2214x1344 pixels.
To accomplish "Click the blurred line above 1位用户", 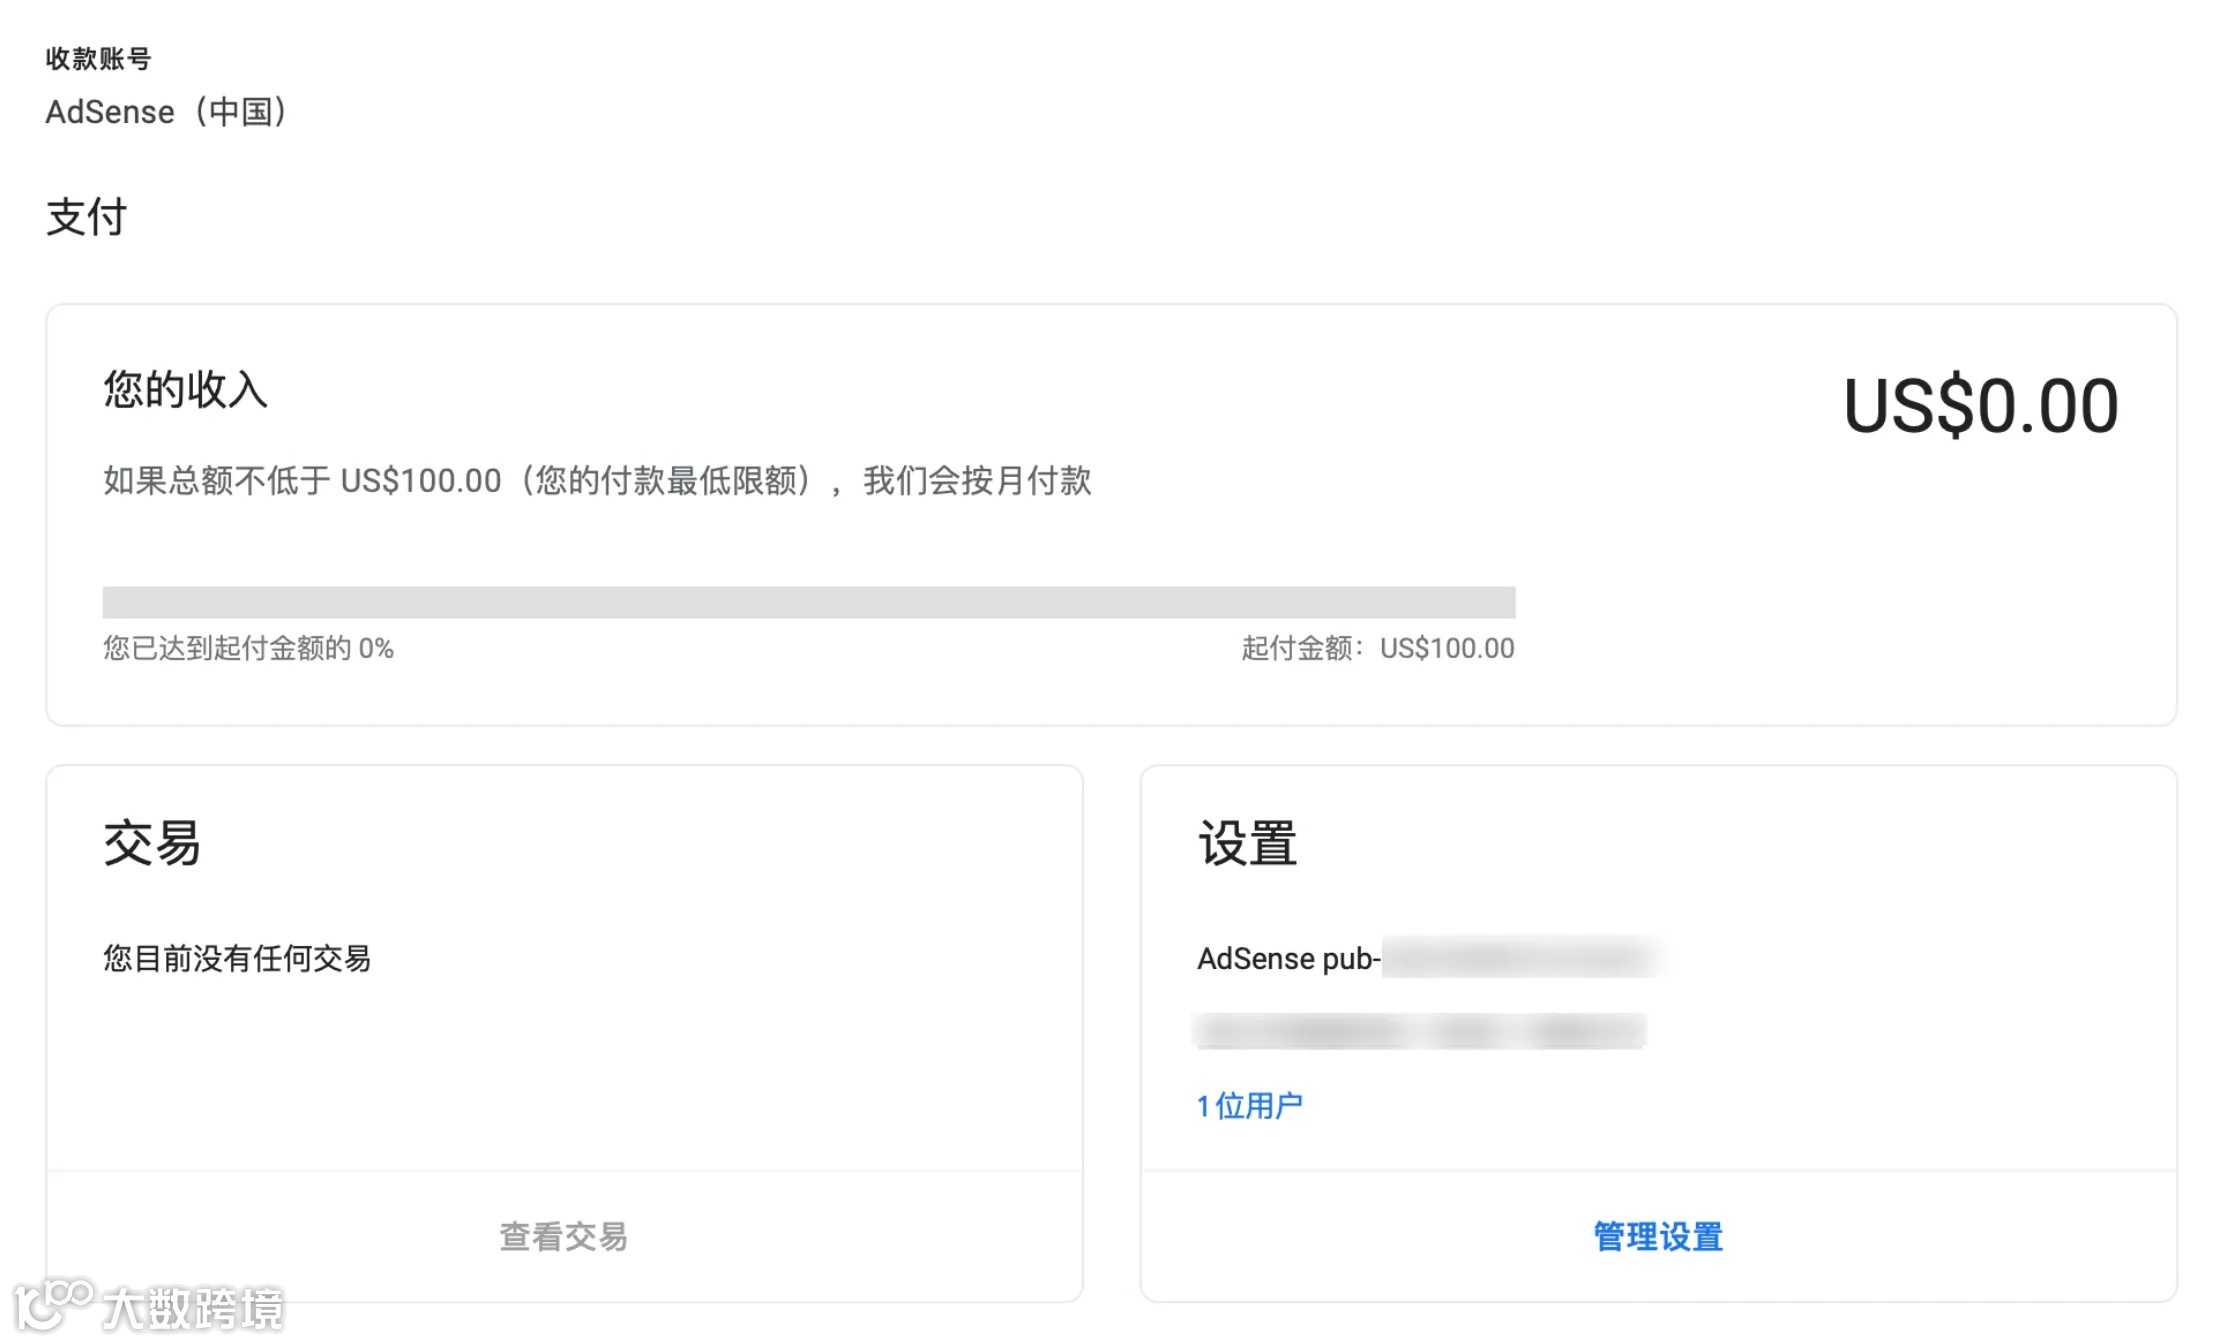I will tap(1419, 1030).
